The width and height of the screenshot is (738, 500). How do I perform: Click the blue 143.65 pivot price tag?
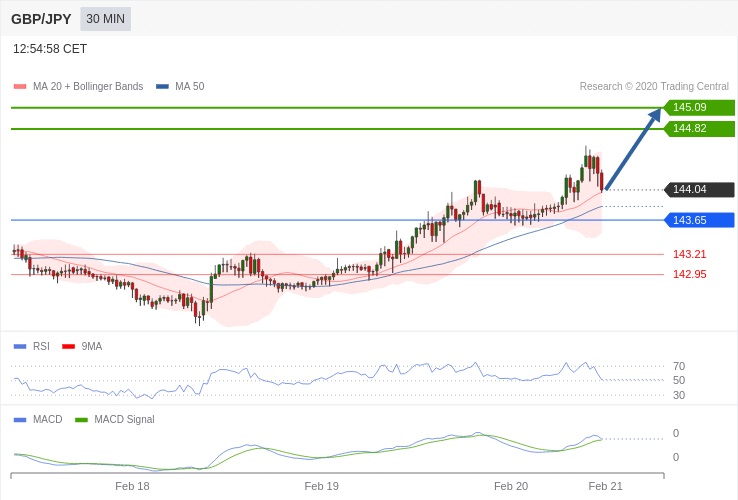698,220
